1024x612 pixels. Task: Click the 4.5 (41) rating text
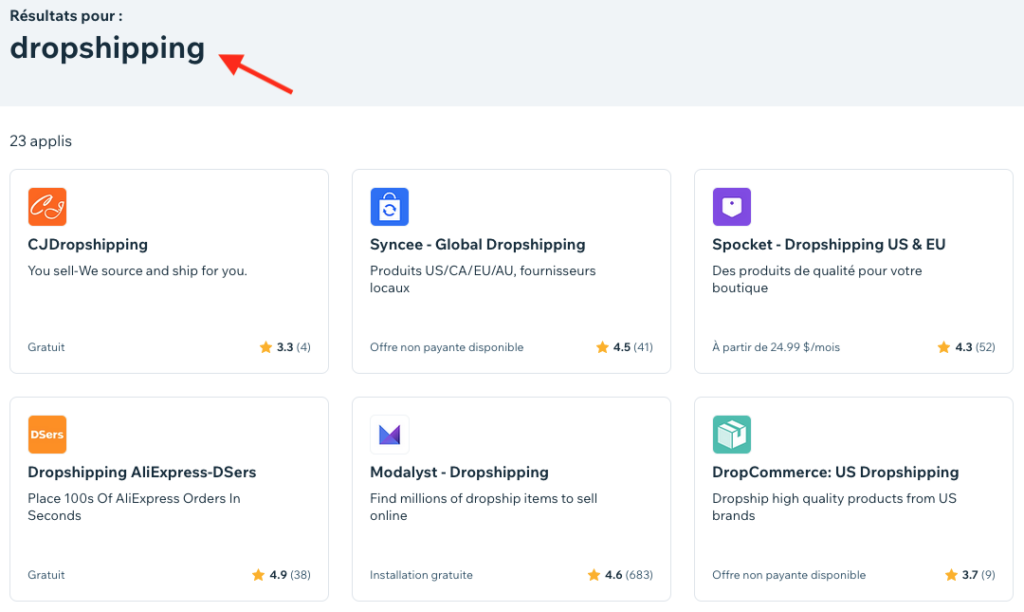[x=633, y=347]
